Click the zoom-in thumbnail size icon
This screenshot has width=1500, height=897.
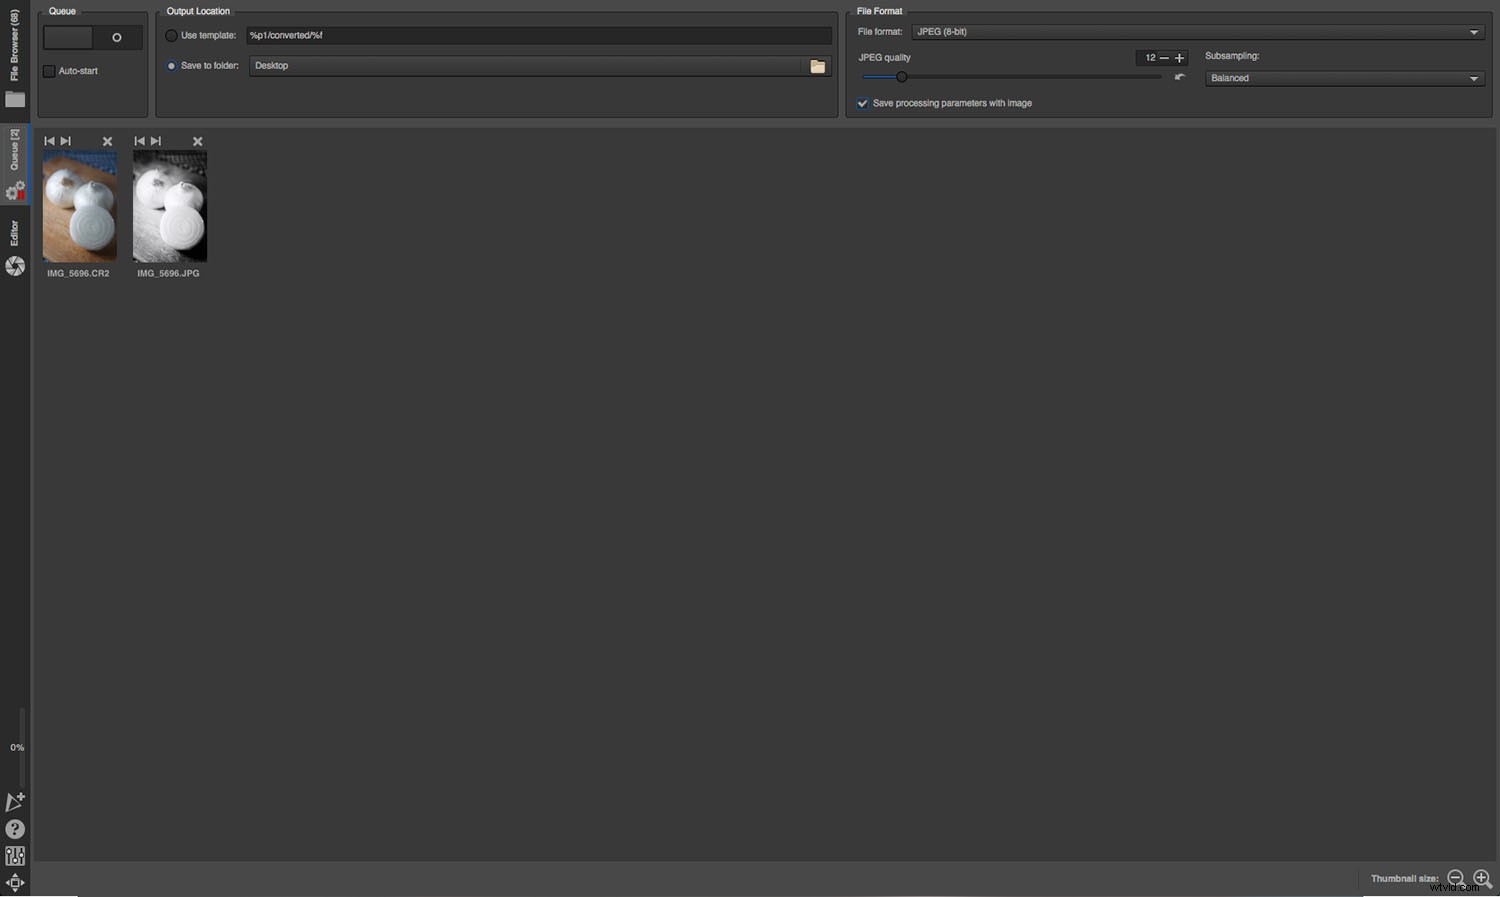coord(1483,879)
